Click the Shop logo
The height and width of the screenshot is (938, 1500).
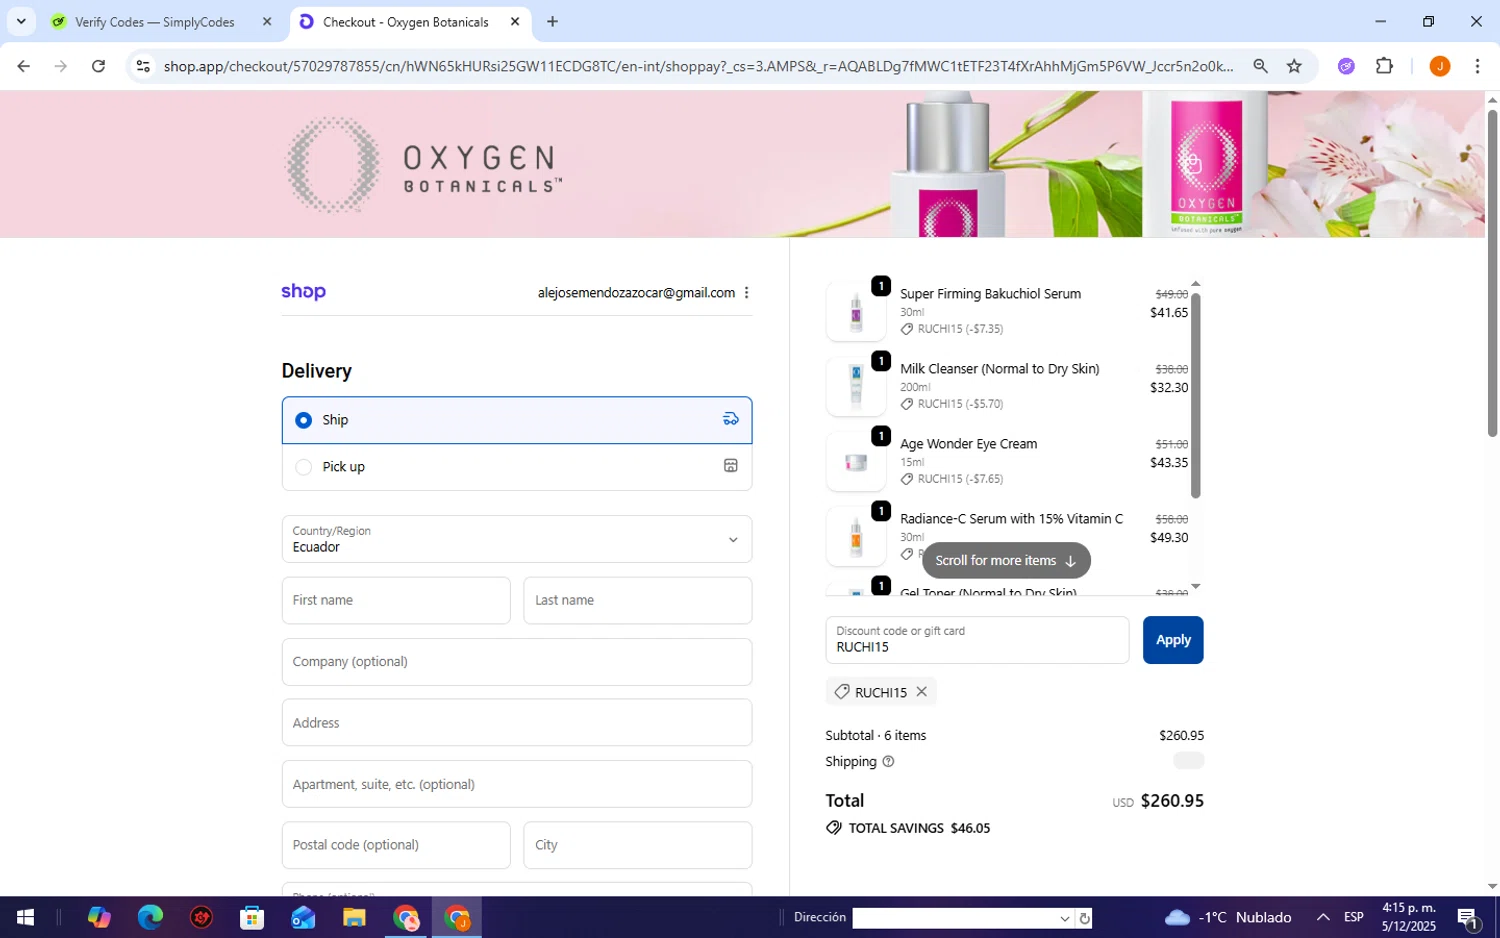click(303, 292)
